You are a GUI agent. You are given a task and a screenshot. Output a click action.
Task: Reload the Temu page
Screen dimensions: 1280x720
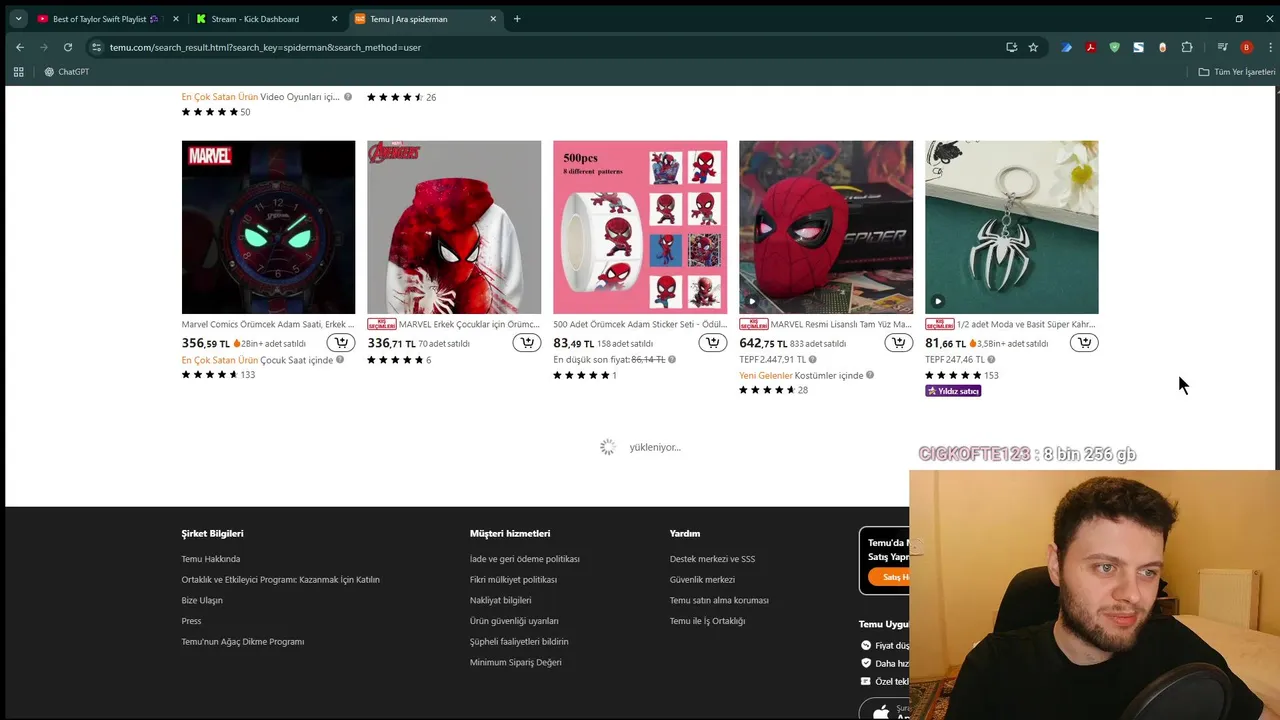click(x=68, y=47)
